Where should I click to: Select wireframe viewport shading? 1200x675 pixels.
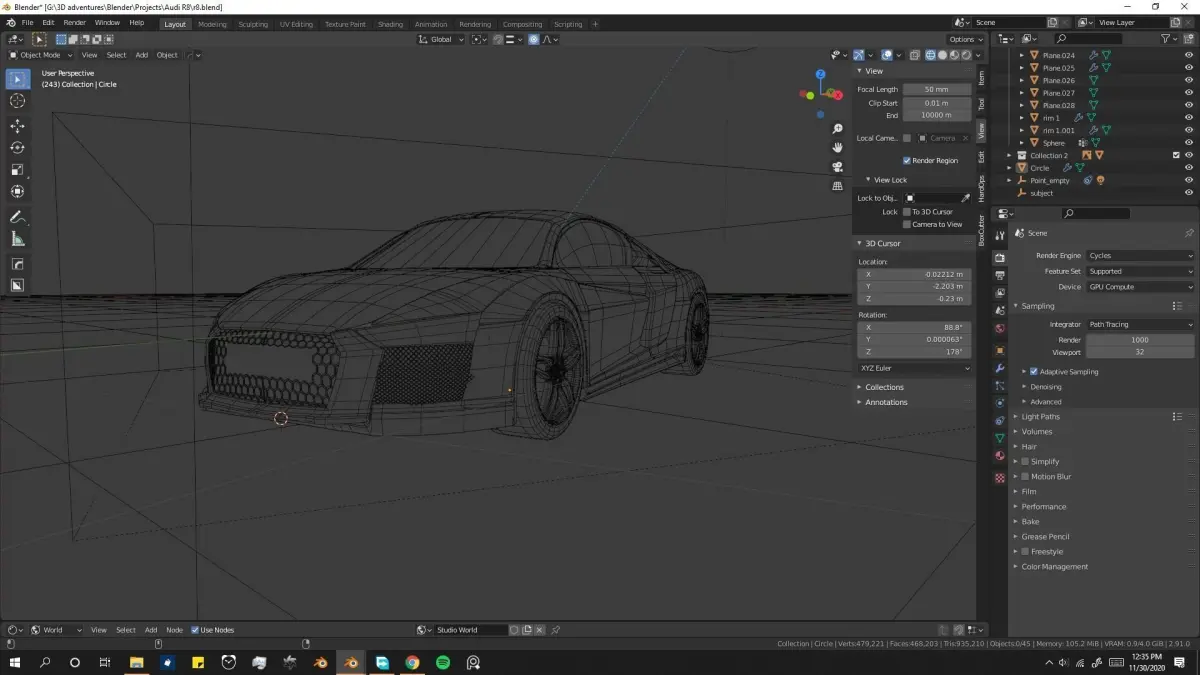point(930,55)
